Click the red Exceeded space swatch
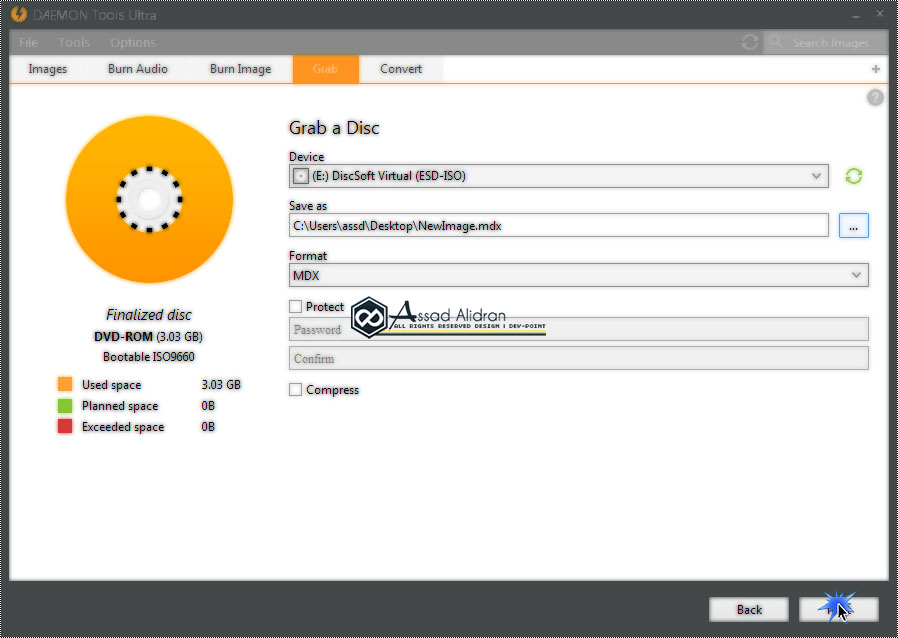 click(x=65, y=427)
